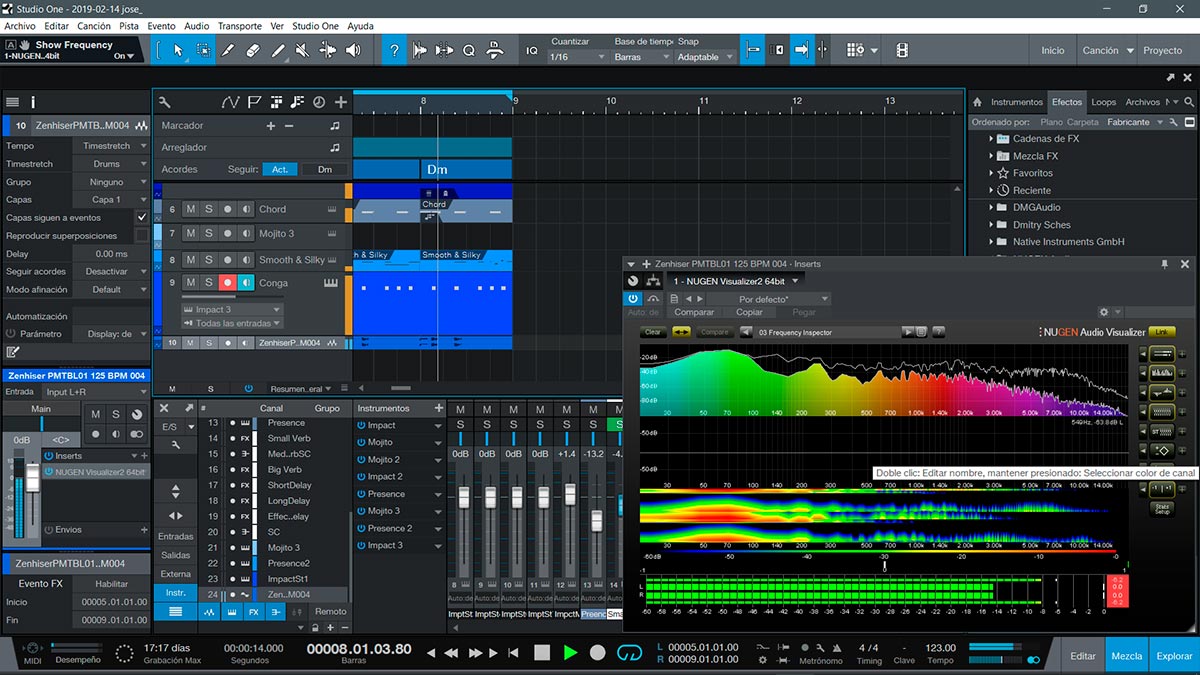Image resolution: width=1200 pixels, height=675 pixels.
Task: Click the stop button in transport
Action: point(542,652)
